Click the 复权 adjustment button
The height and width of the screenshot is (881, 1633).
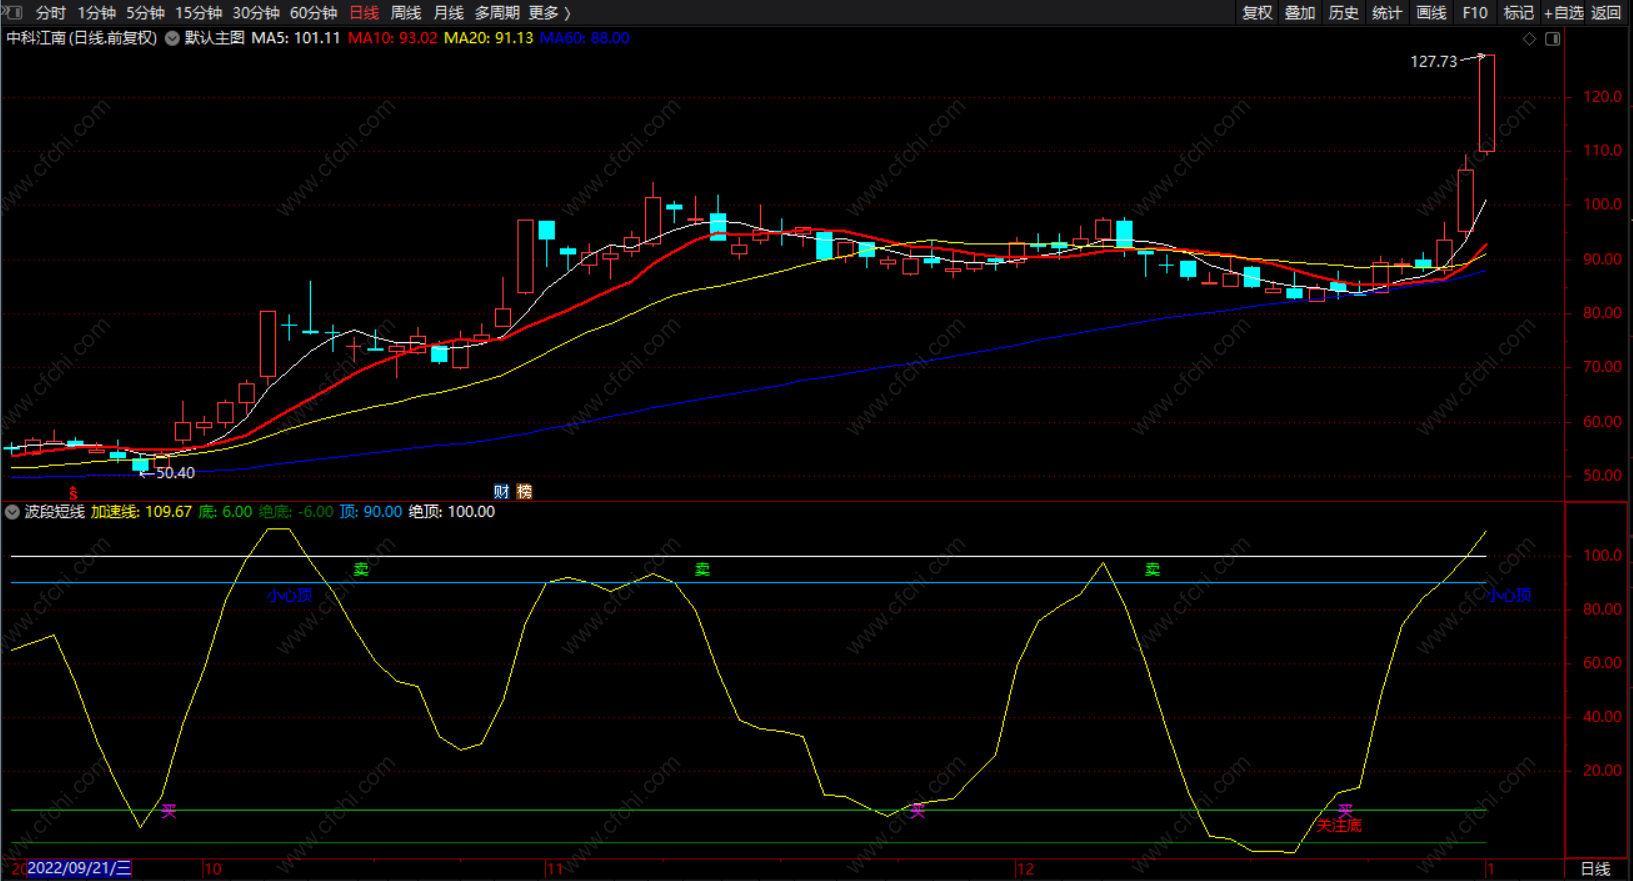(1257, 13)
